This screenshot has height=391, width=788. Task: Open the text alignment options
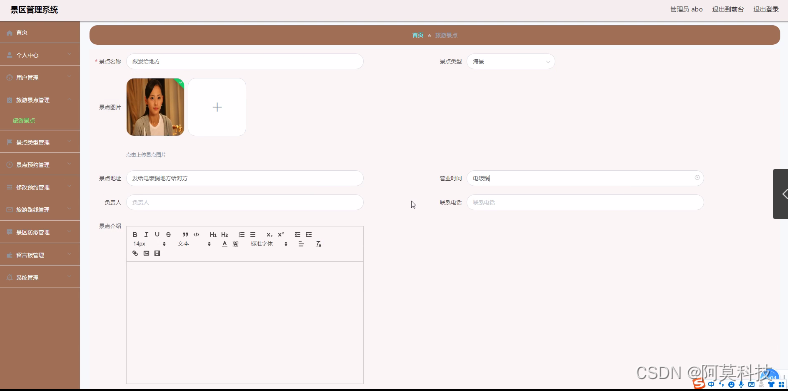(x=302, y=244)
